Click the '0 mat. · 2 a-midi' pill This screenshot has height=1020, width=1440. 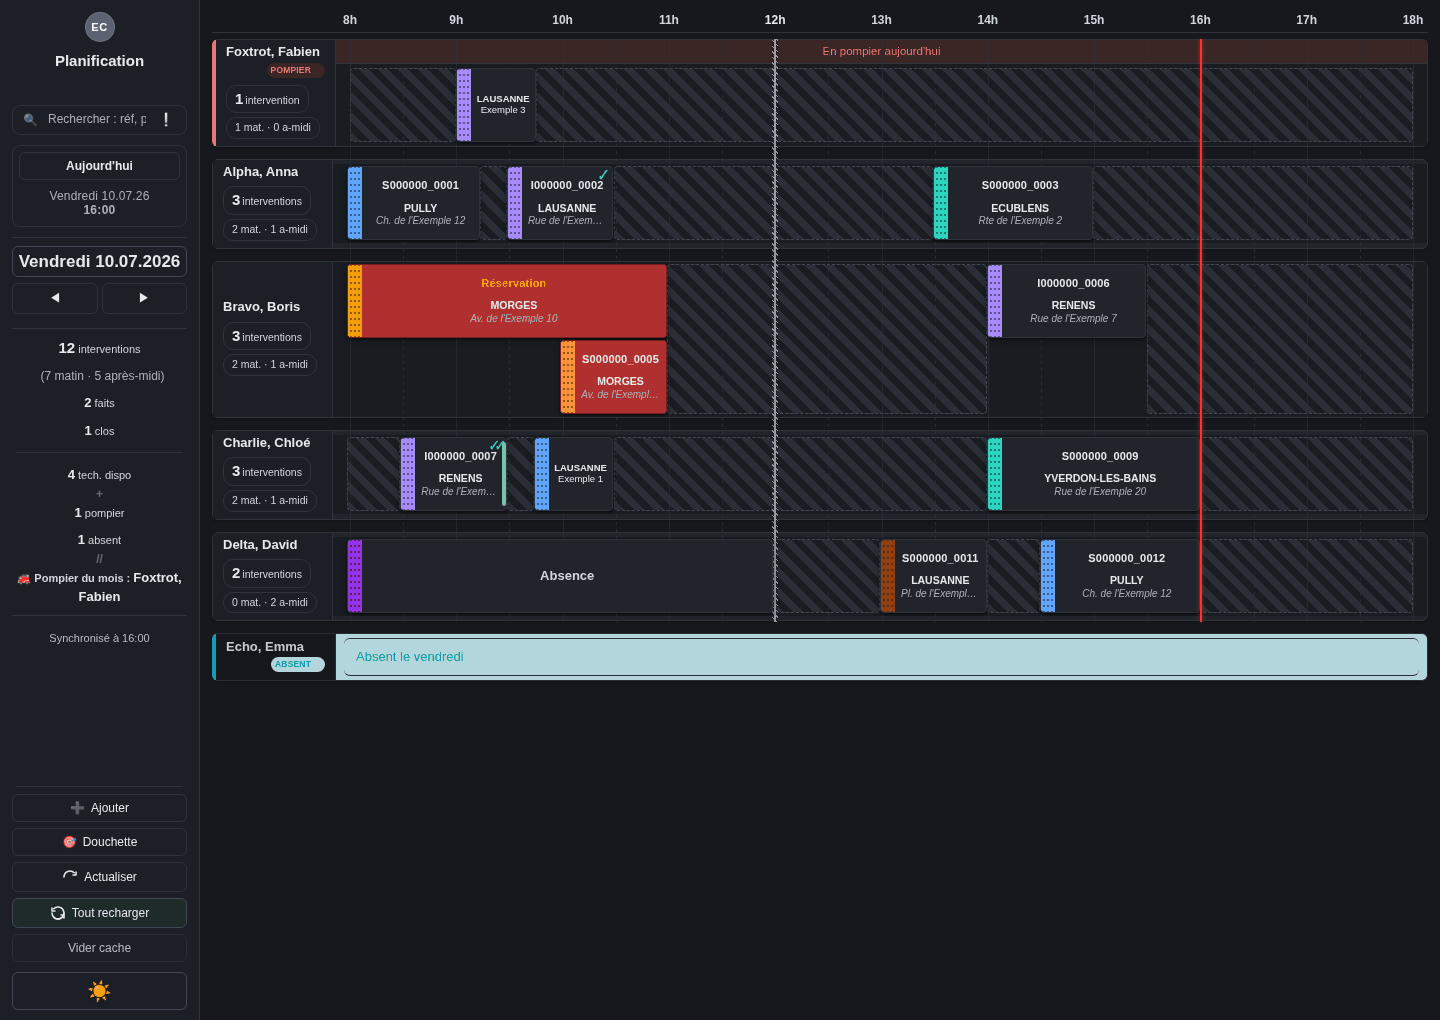270,602
